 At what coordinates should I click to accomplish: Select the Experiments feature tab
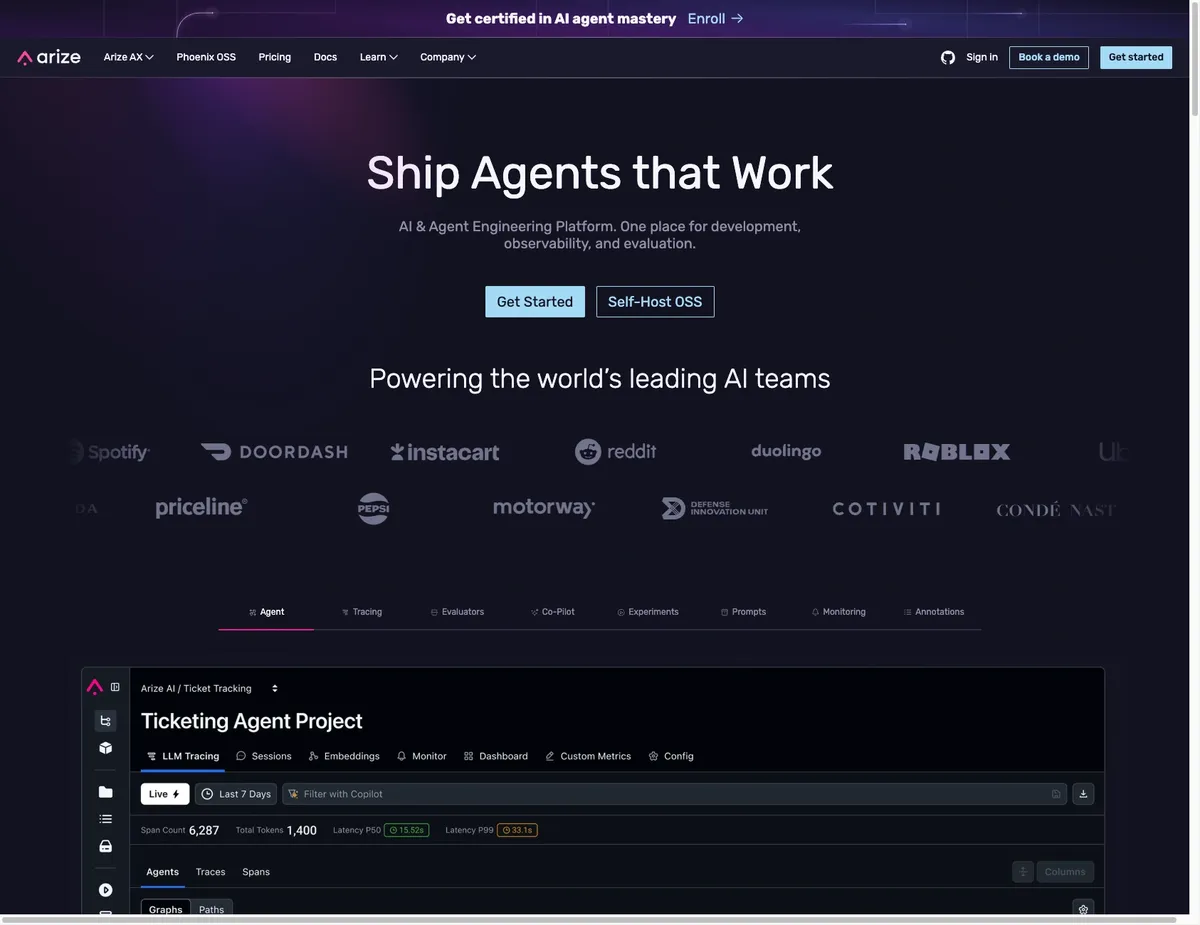[648, 612]
